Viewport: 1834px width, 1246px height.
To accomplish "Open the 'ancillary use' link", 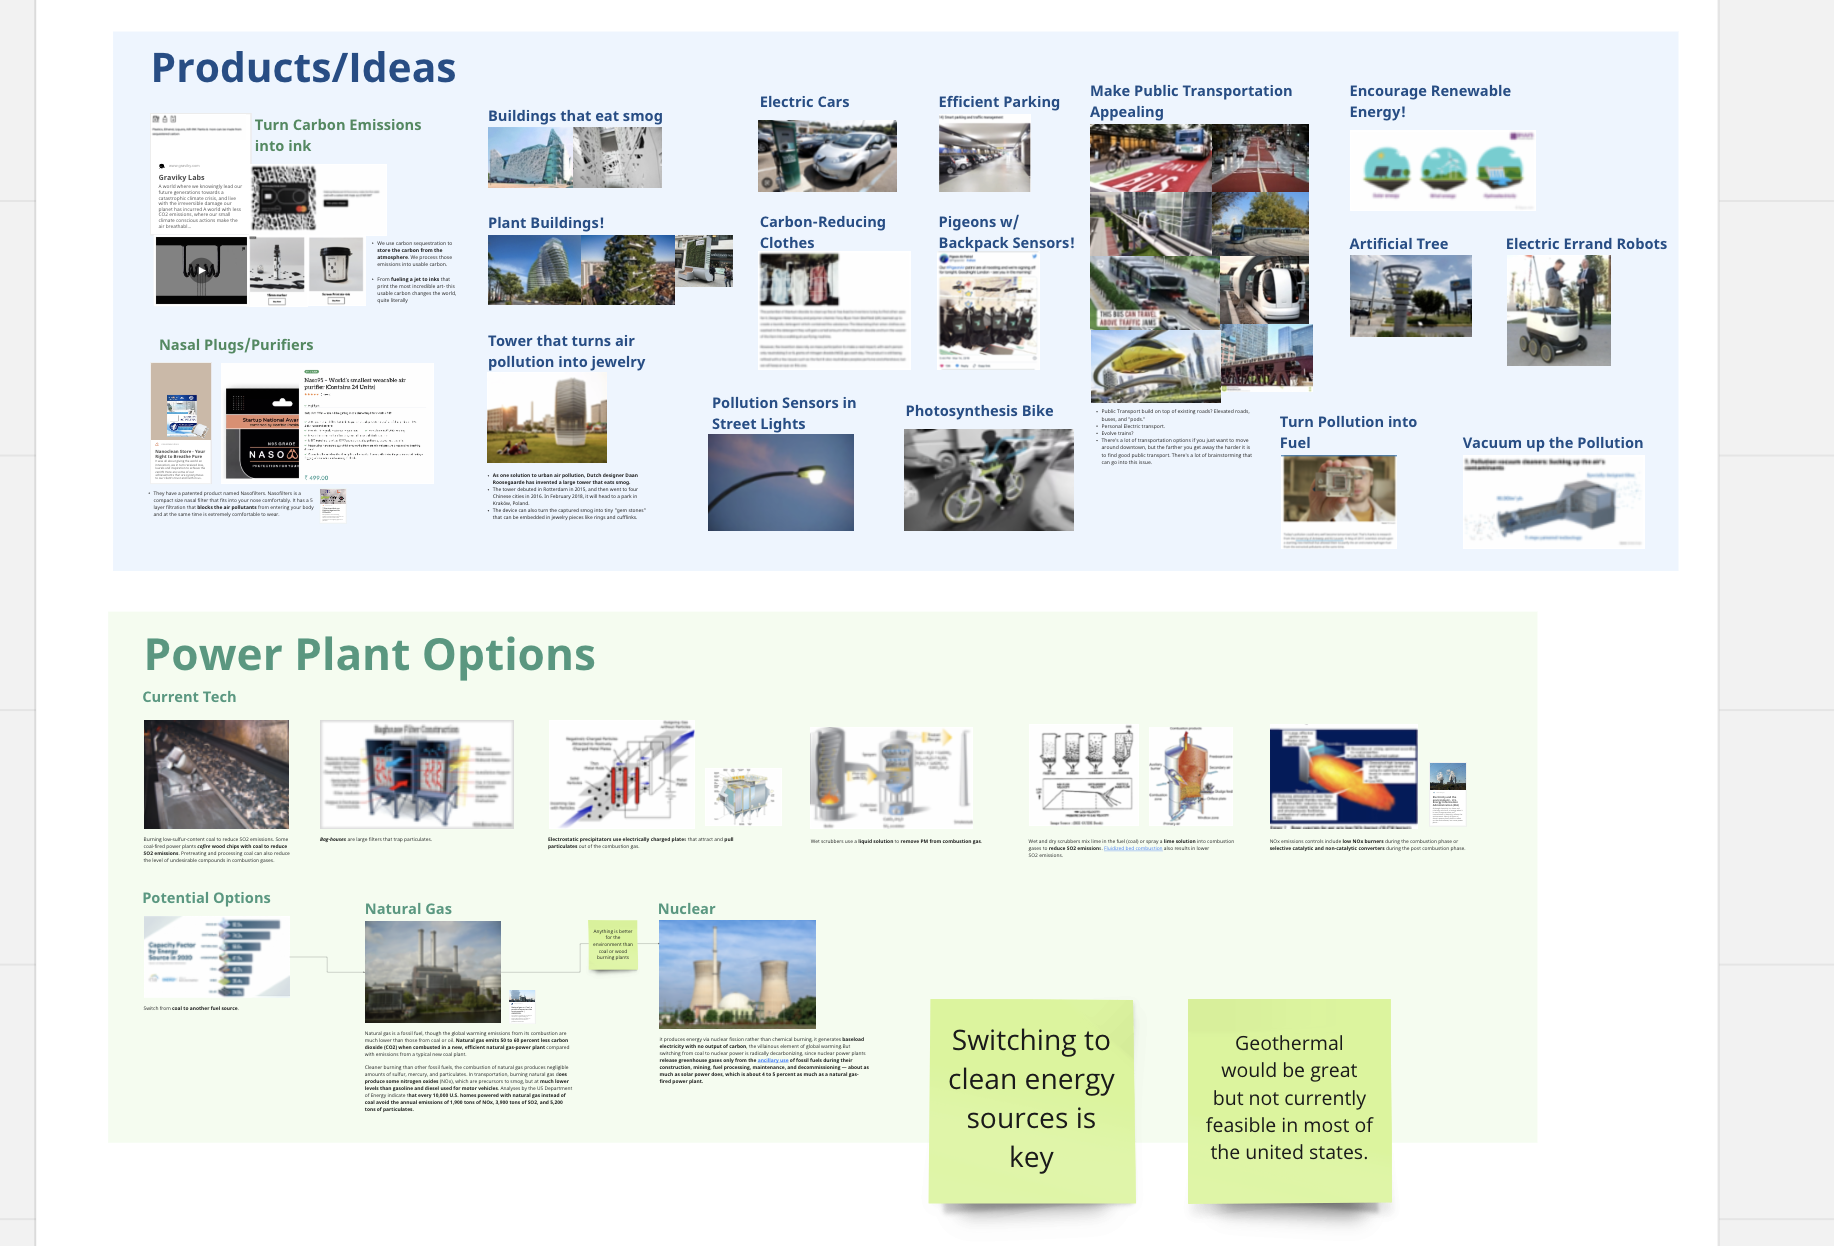I will [773, 1060].
